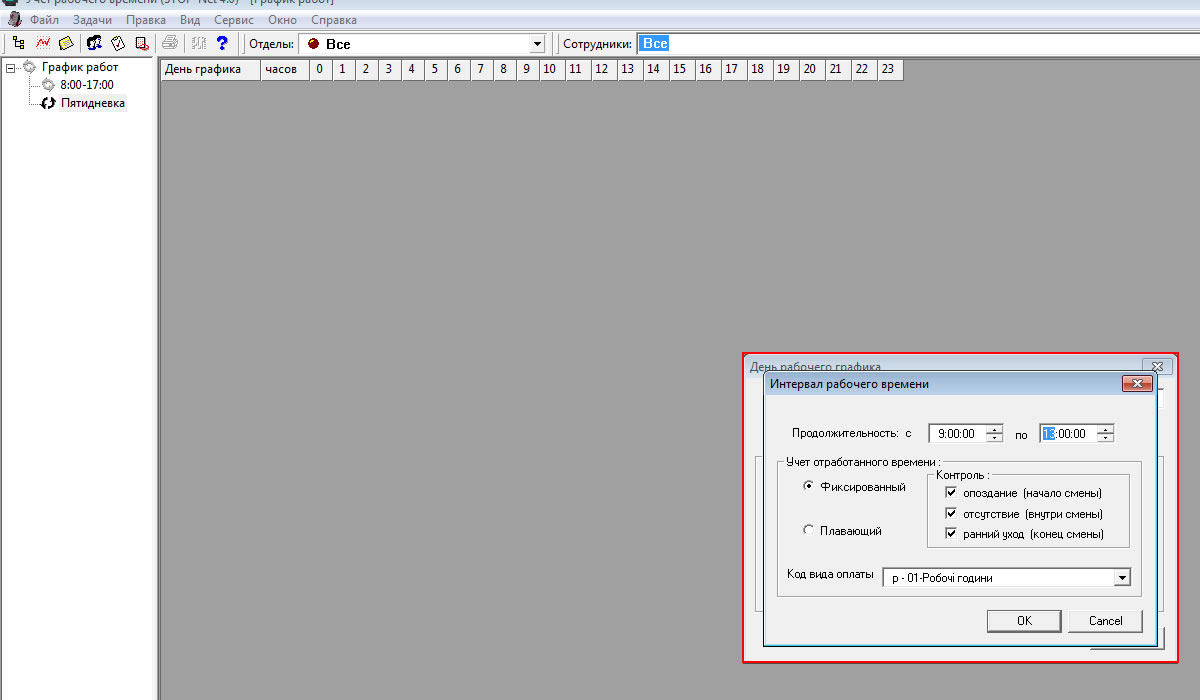The width and height of the screenshot is (1200, 700).
Task: Close the Интервал рабочего времени dialog
Action: point(1137,384)
